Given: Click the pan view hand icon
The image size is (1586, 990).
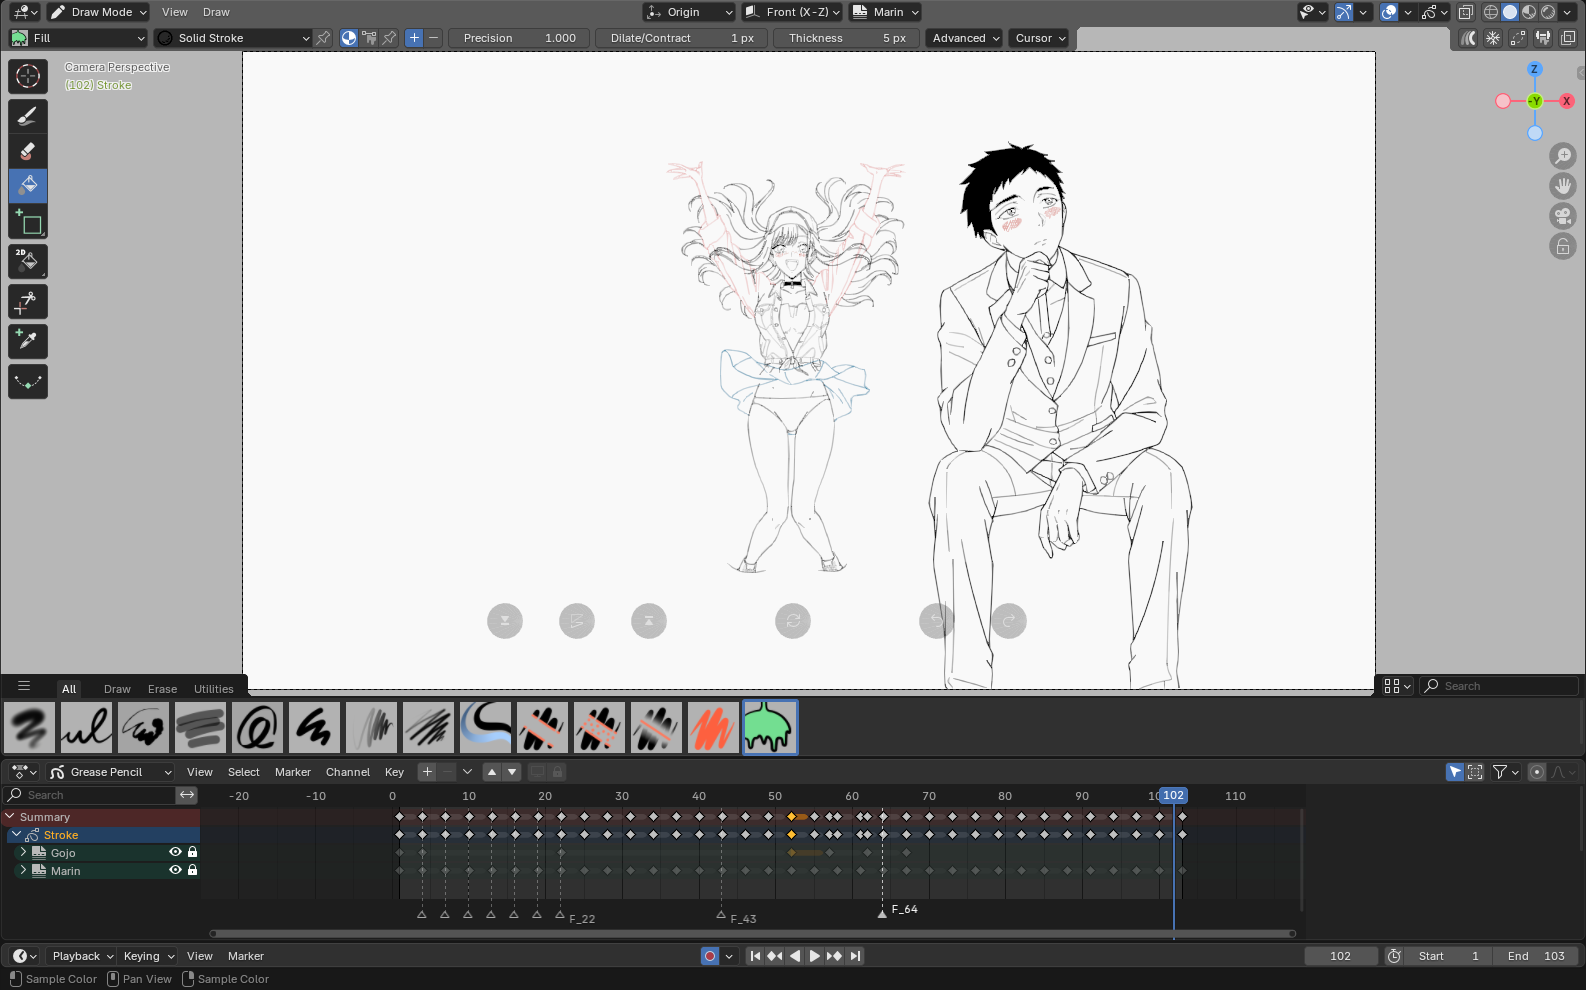Looking at the screenshot, I should coord(1563,186).
